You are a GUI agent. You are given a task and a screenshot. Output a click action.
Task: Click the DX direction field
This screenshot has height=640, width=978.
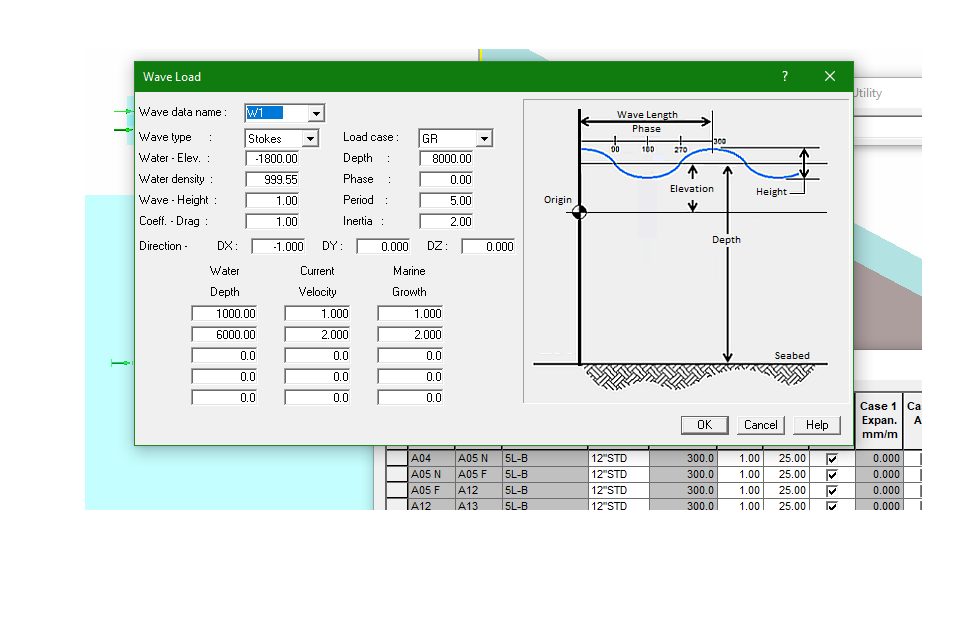(278, 246)
